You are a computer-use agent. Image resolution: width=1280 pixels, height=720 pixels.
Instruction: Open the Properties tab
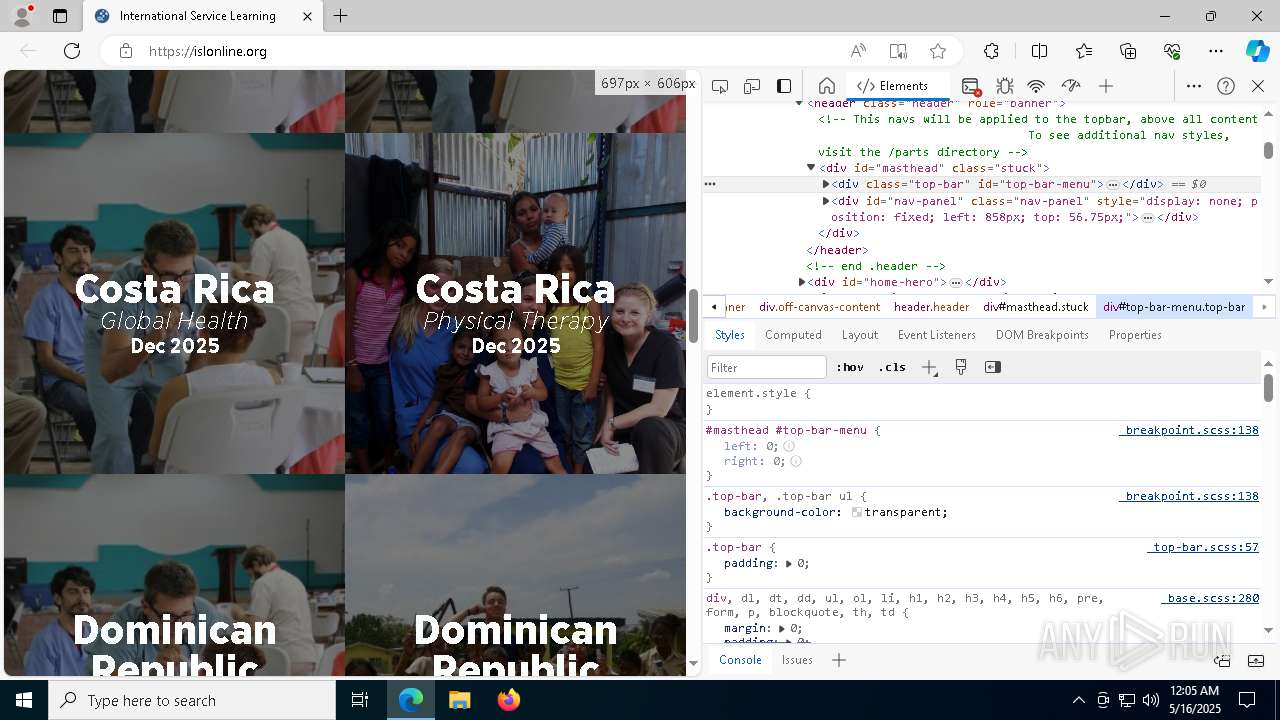point(1135,335)
